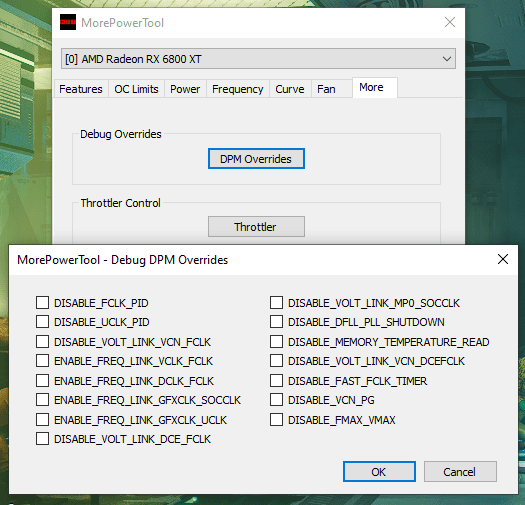The image size is (525, 505).
Task: Toggle DISABLE_DFLL_PLL_SHUTDOWN checkbox
Action: (x=276, y=321)
